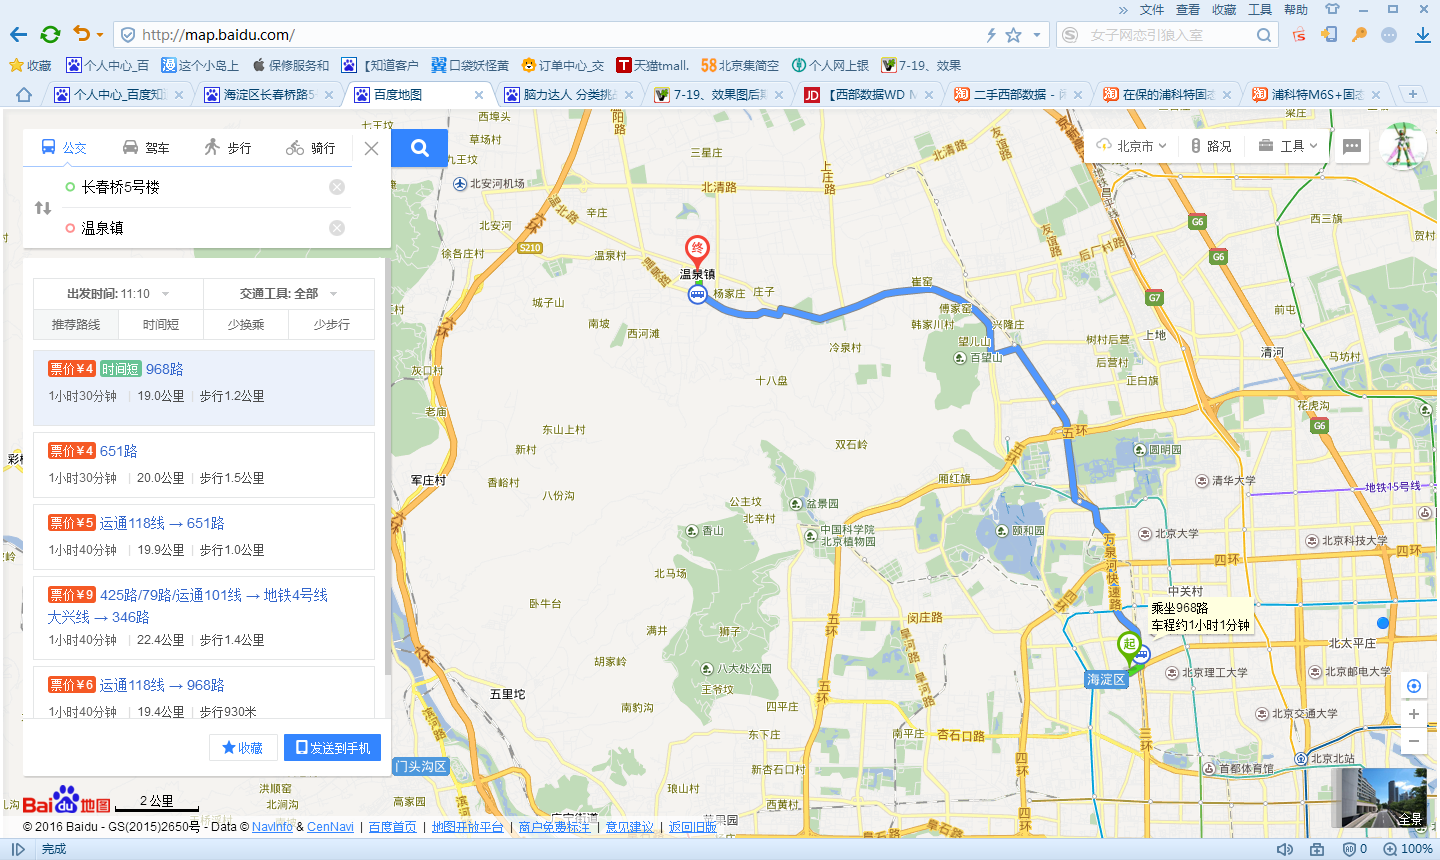
Task: Click the user avatar on map
Action: coord(1403,146)
